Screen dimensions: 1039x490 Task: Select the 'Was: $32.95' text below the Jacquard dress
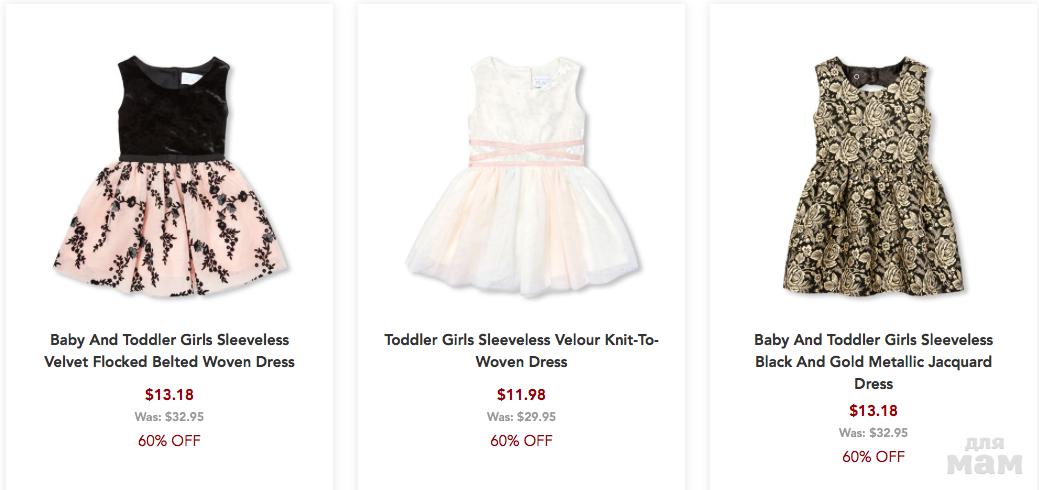pyautogui.click(x=873, y=433)
